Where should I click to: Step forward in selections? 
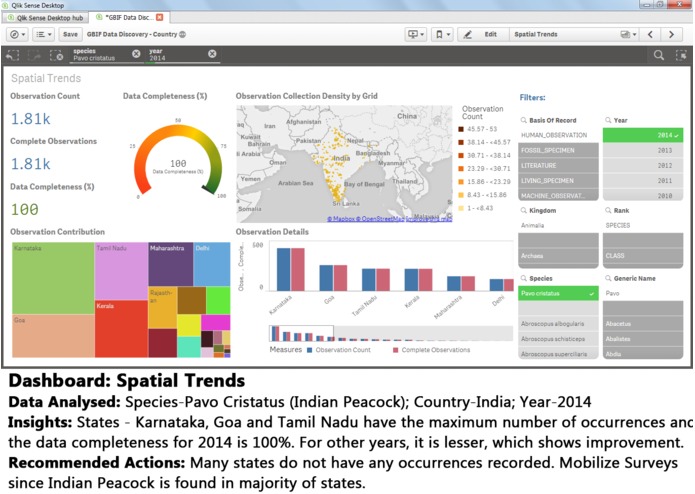(x=35, y=55)
